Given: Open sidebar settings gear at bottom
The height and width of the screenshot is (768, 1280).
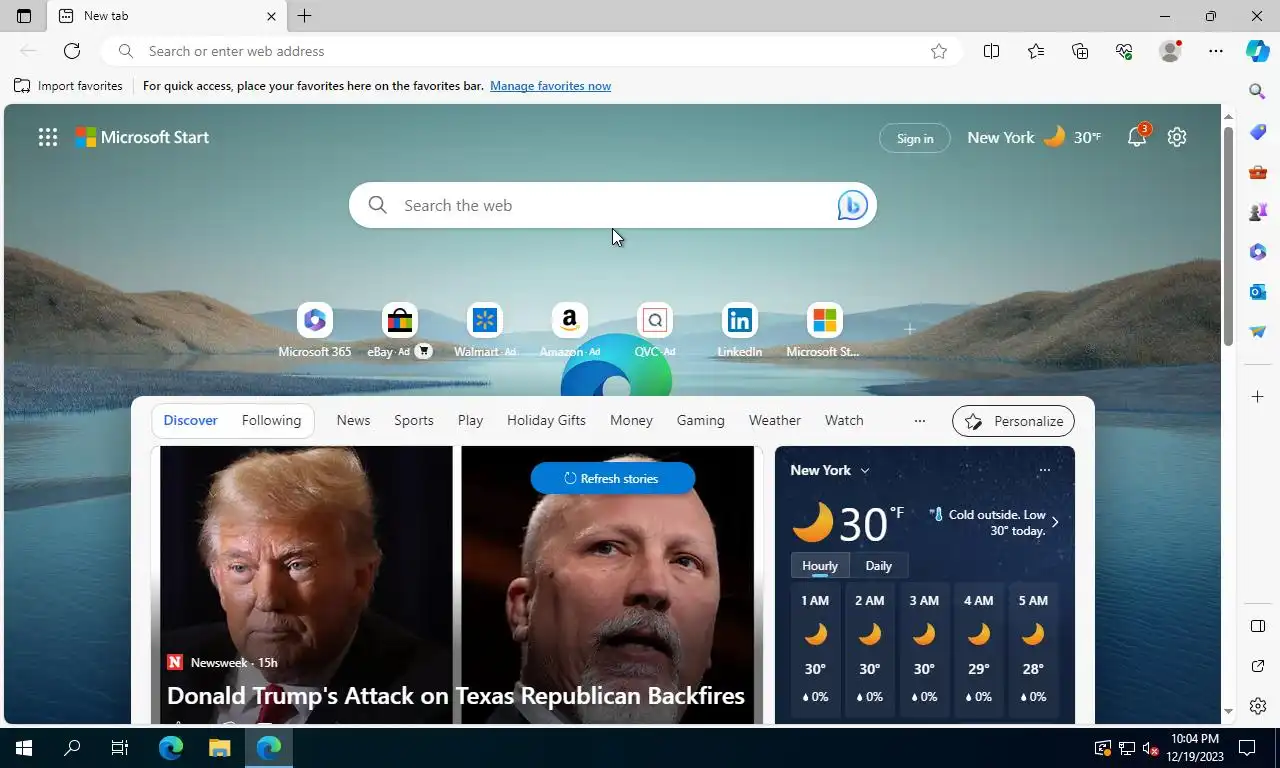Looking at the screenshot, I should [1258, 706].
